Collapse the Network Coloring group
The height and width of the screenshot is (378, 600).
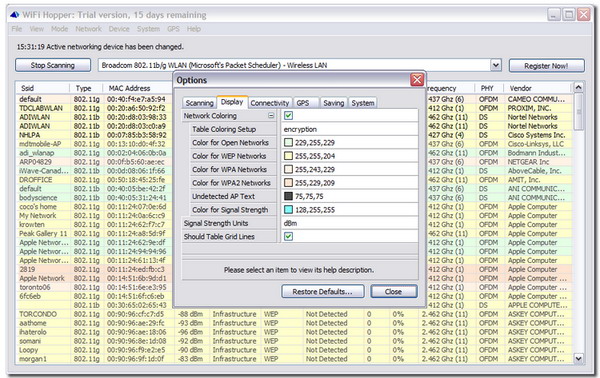click(271, 116)
